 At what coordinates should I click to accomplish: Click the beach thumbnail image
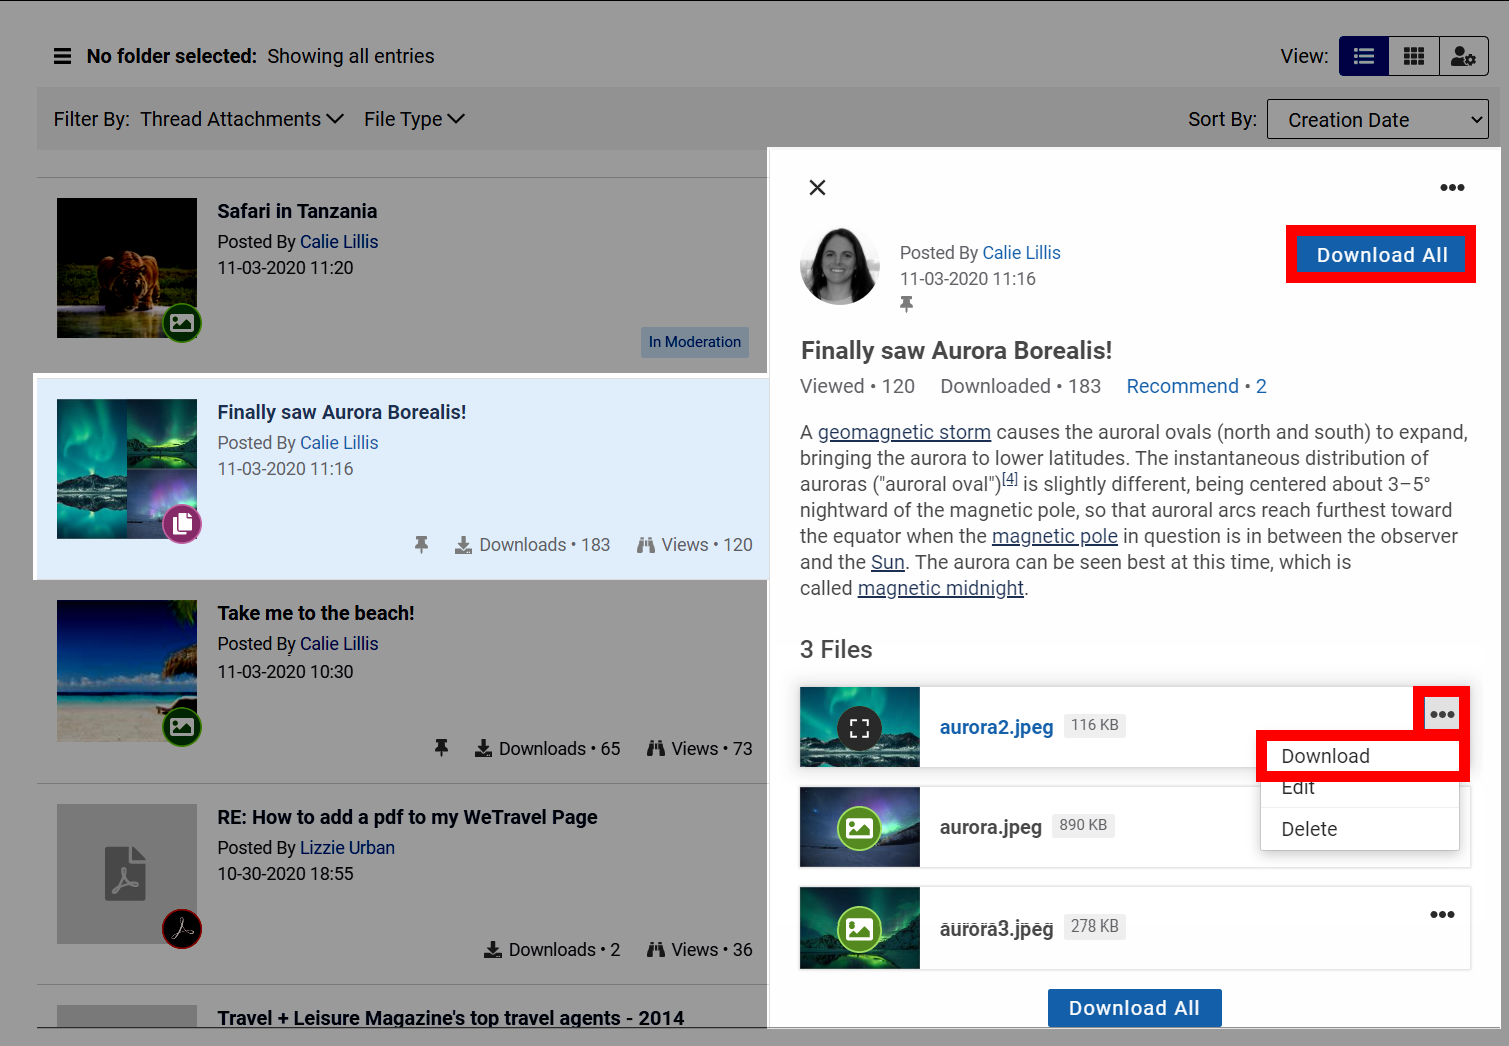(127, 670)
